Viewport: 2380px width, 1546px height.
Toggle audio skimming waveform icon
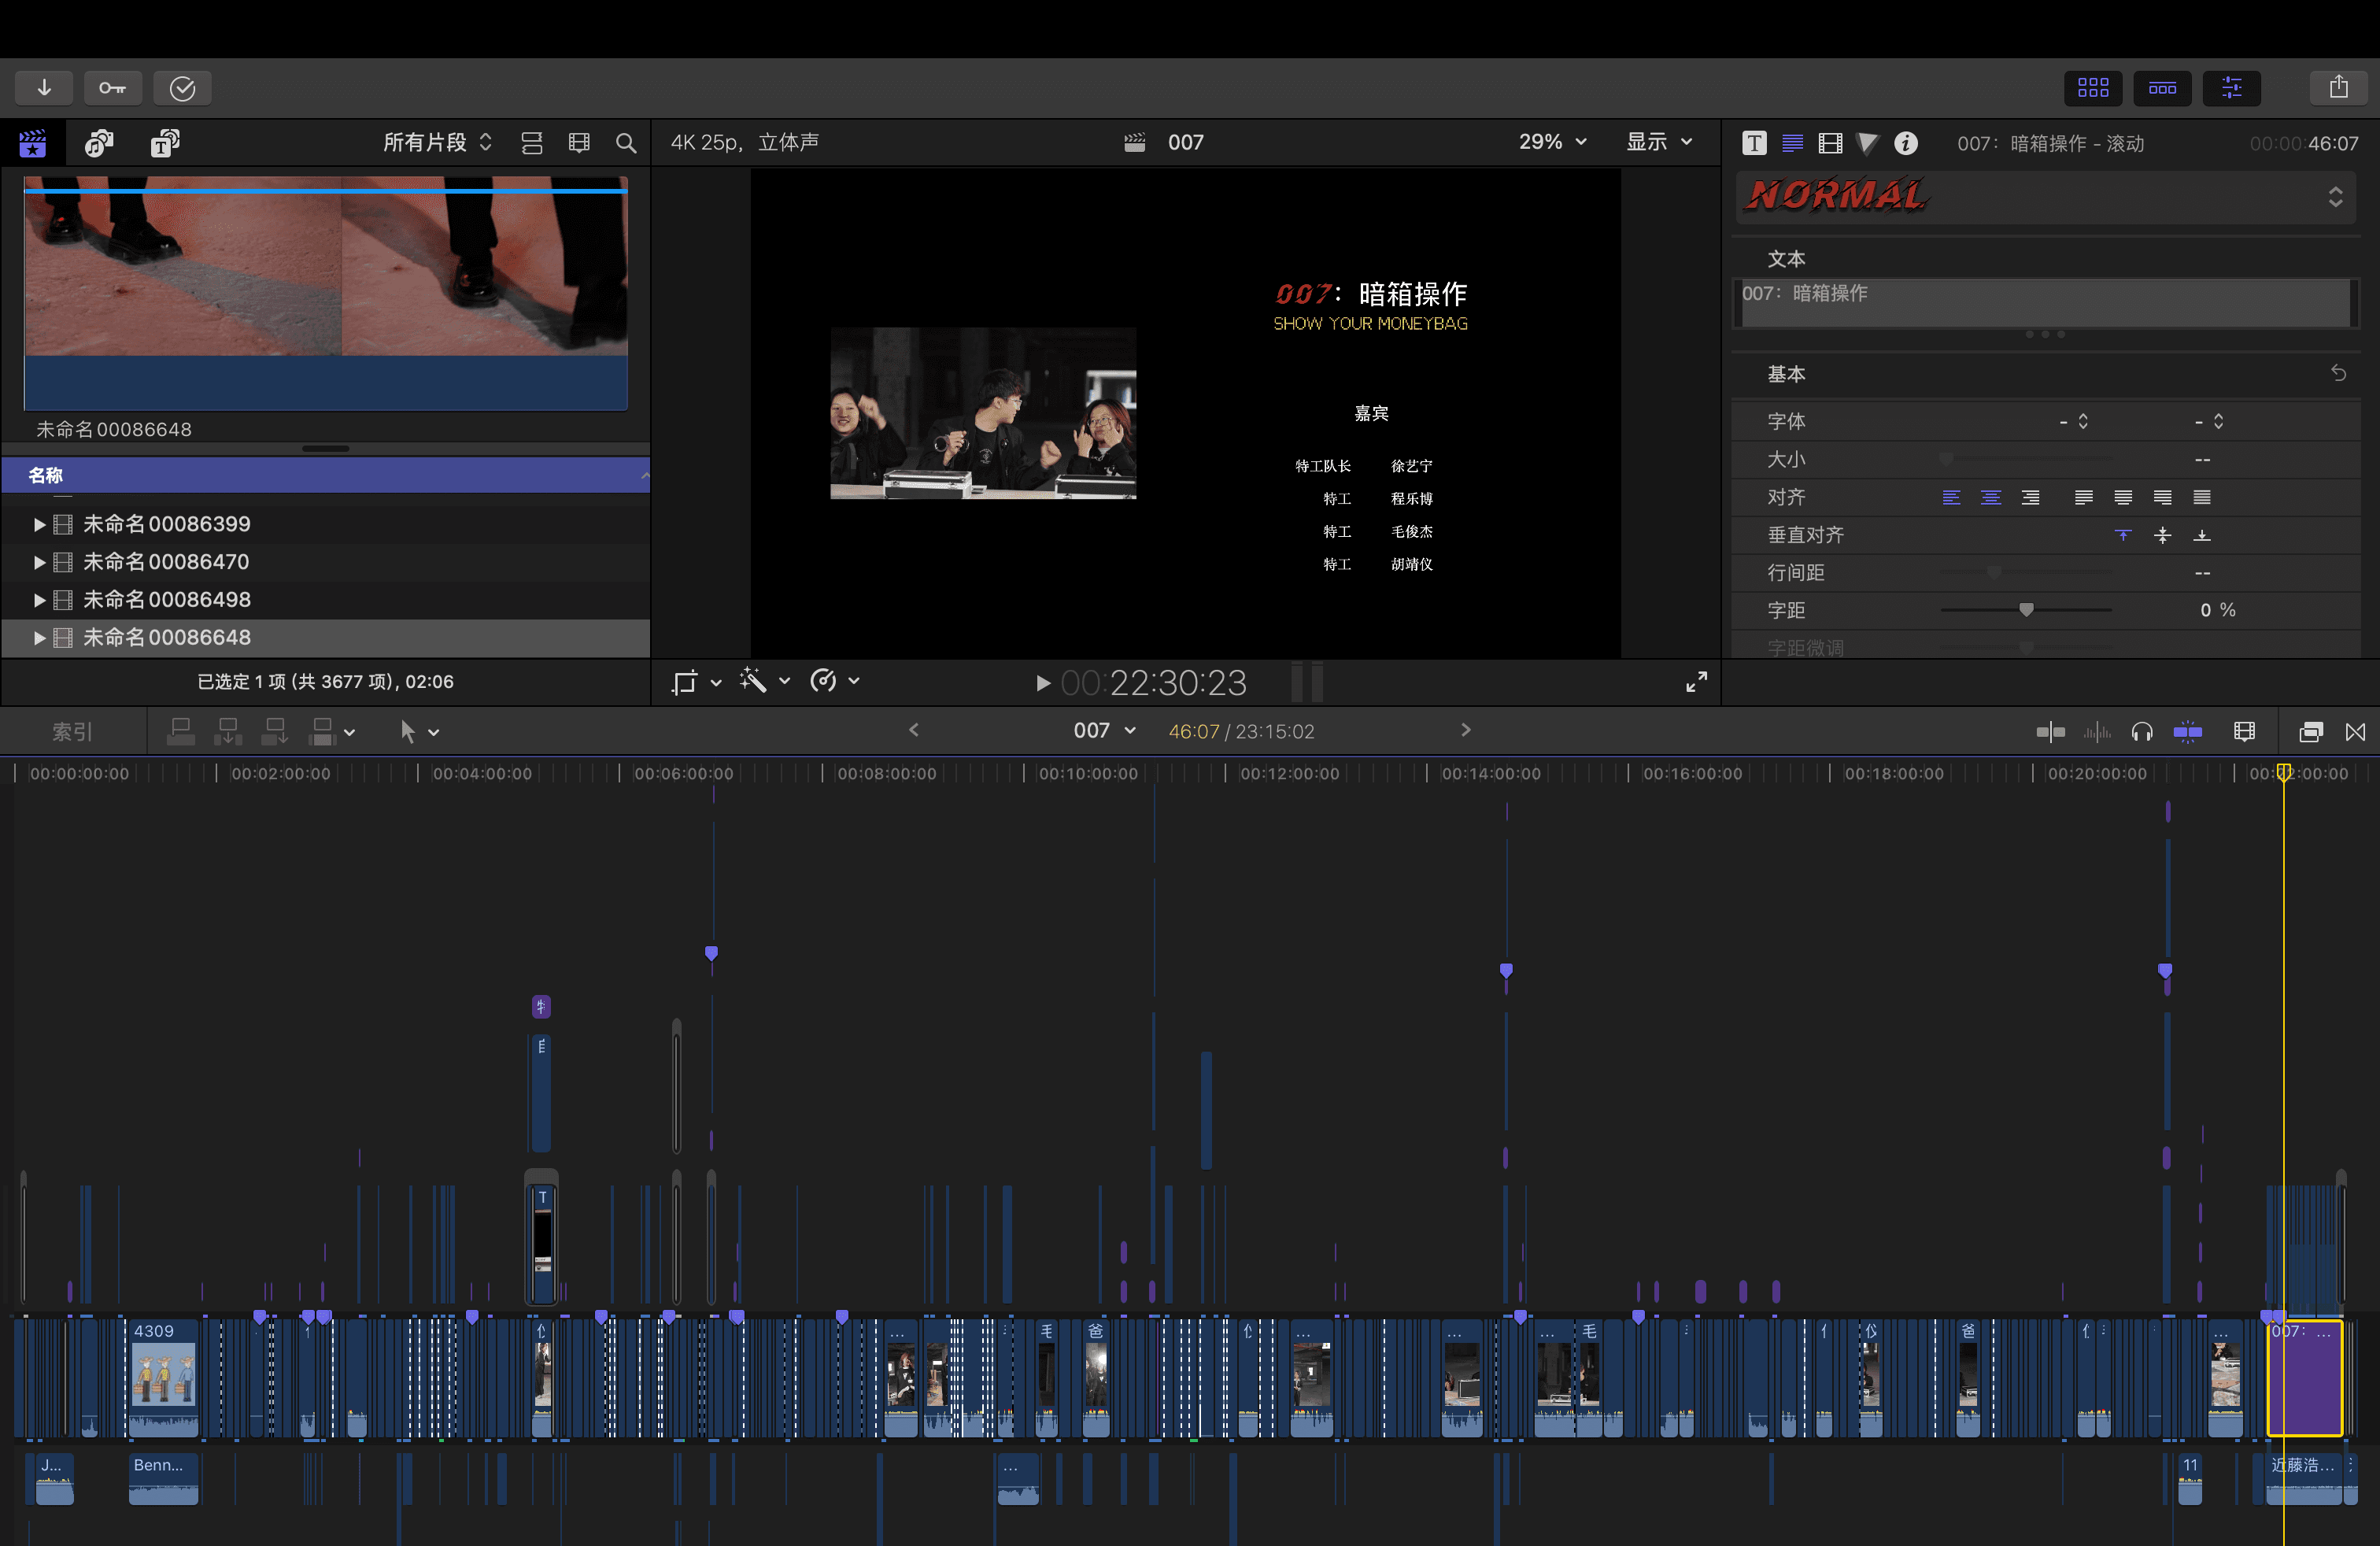pos(2097,732)
